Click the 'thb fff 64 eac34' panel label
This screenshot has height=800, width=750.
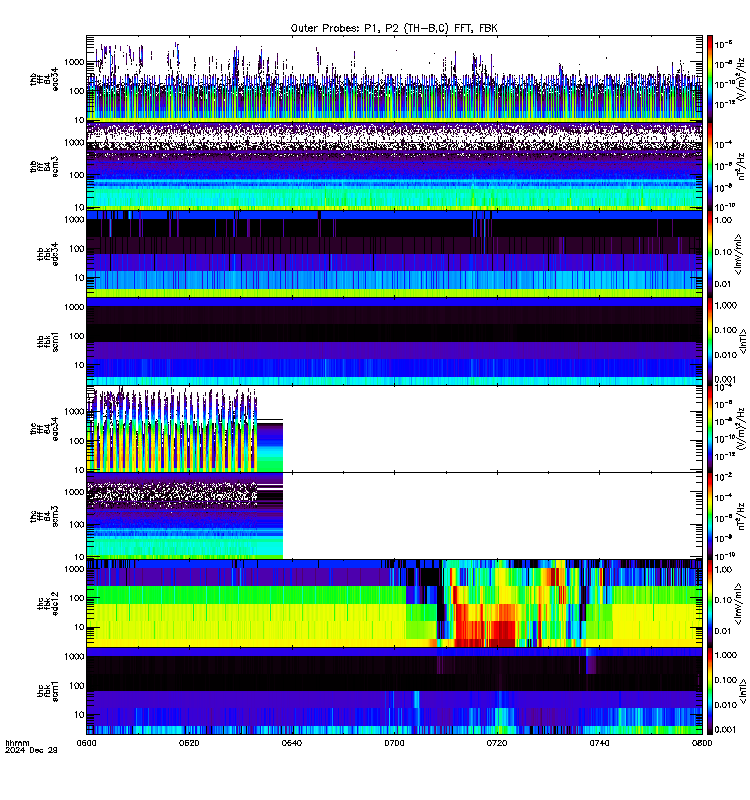pyautogui.click(x=44, y=80)
